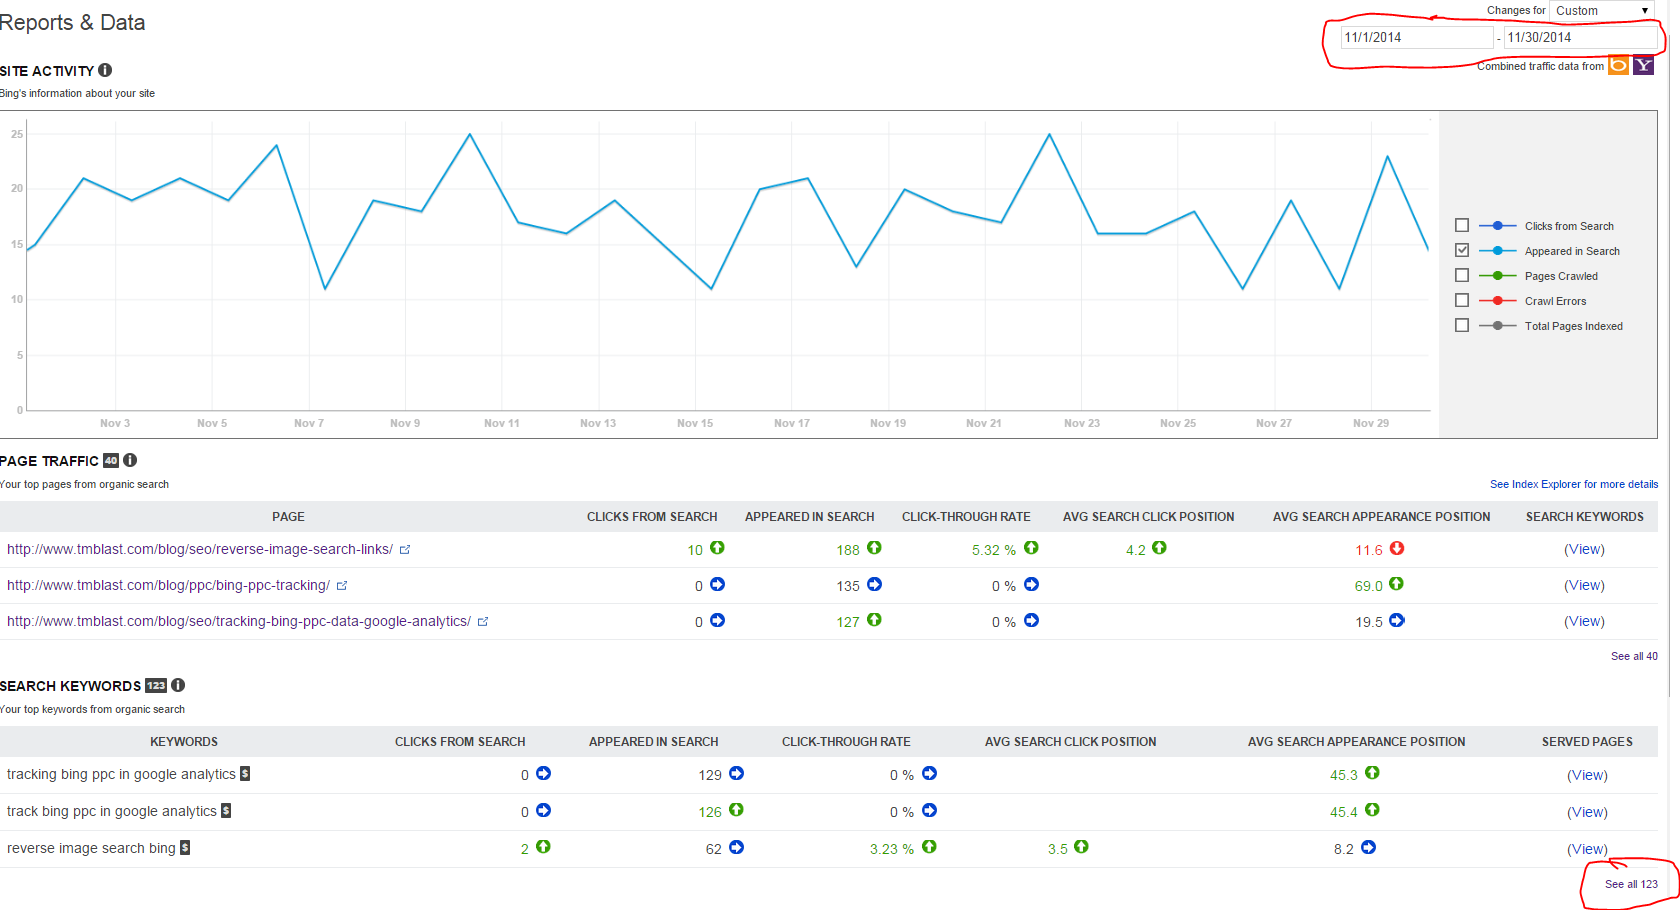Click CLICKS FROM SEARCH header in Page Traffic
Viewport: 1680px width, 910px height.
652,517
